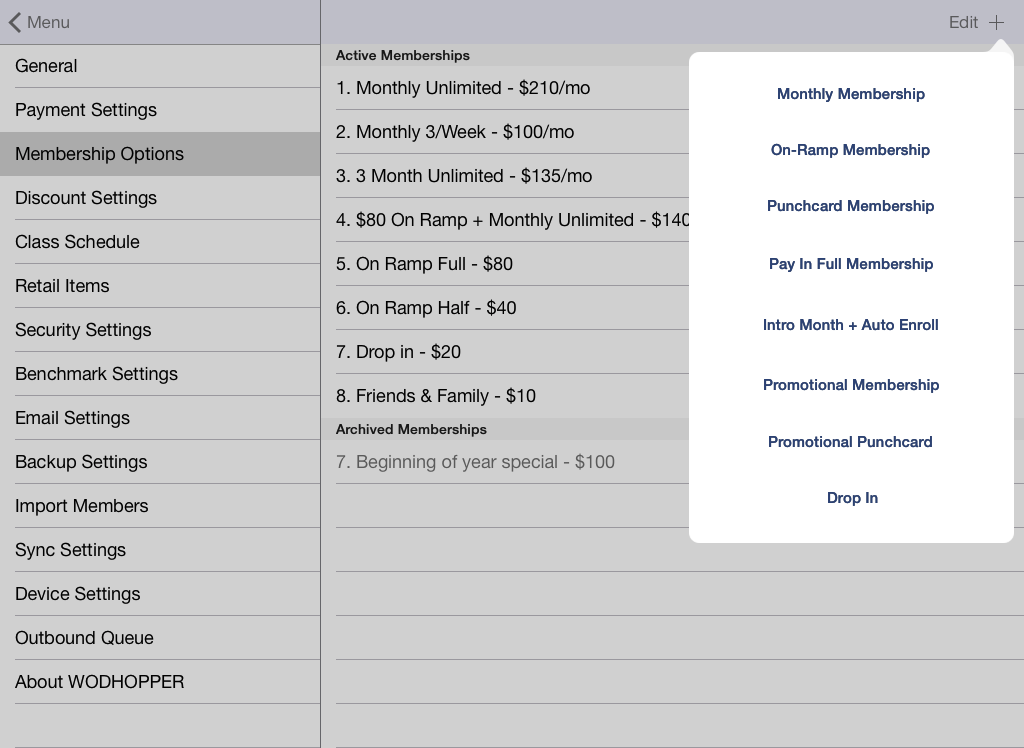Select Promotional Membership option
The height and width of the screenshot is (748, 1024).
point(850,385)
